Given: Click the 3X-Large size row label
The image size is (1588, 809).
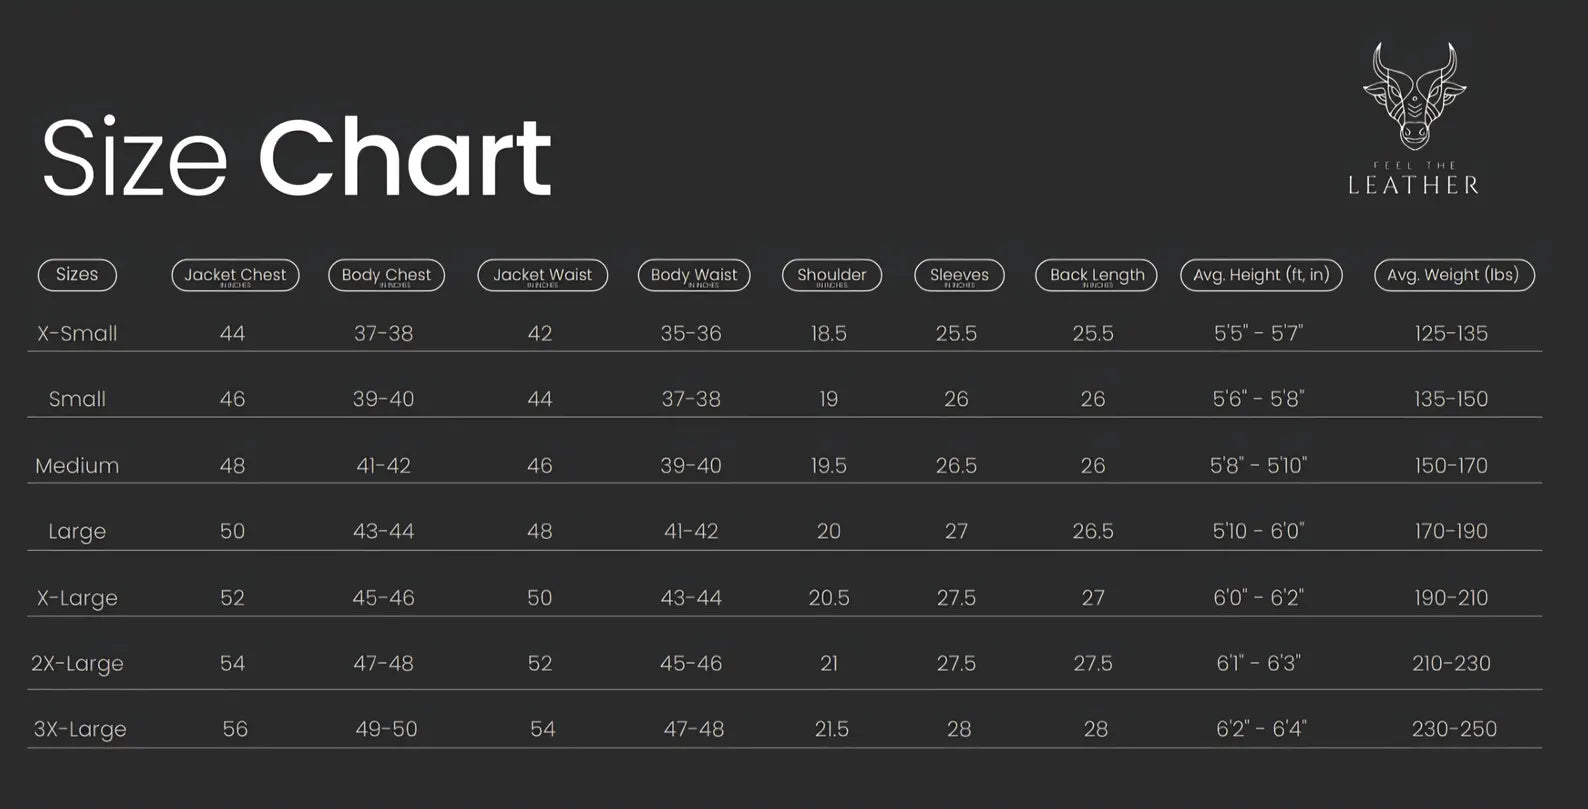Looking at the screenshot, I should click(x=80, y=729).
